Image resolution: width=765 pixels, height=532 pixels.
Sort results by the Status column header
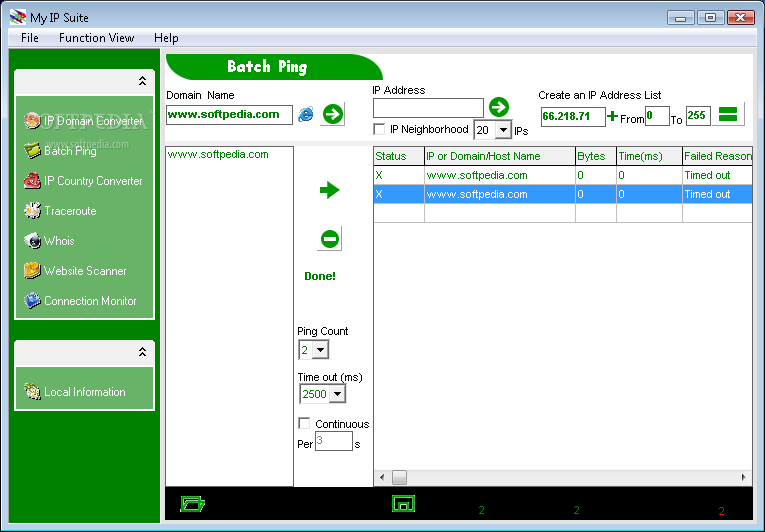(x=399, y=156)
